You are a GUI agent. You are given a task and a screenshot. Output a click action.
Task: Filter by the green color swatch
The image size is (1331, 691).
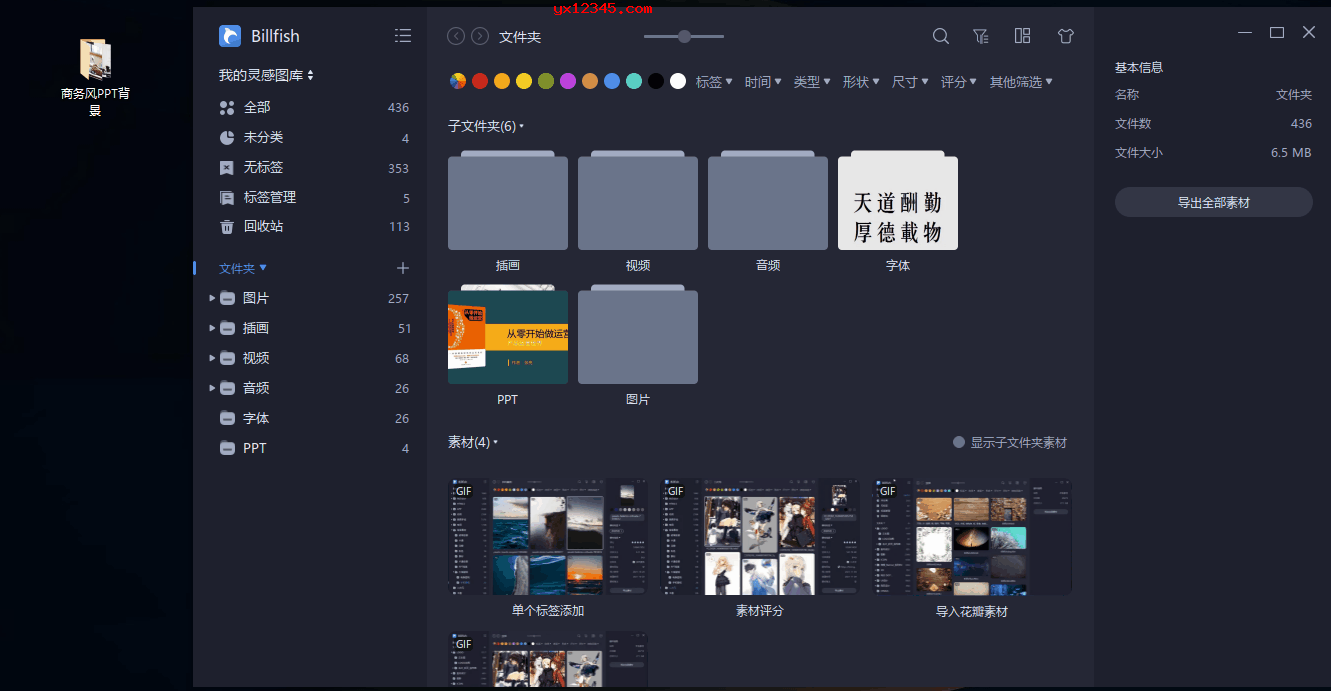click(x=546, y=82)
